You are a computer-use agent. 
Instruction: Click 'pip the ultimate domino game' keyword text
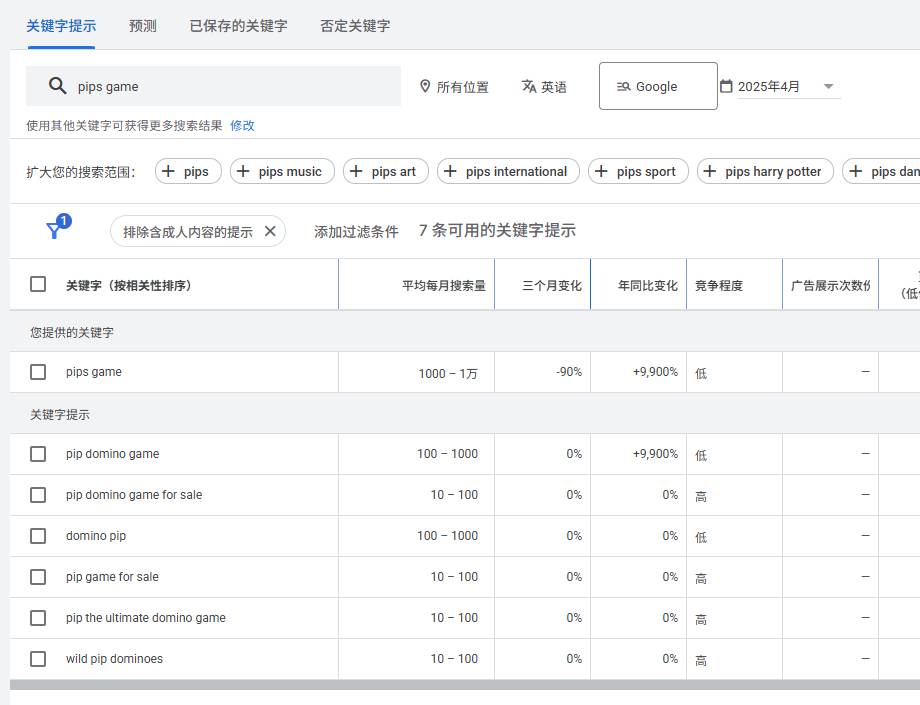(146, 618)
